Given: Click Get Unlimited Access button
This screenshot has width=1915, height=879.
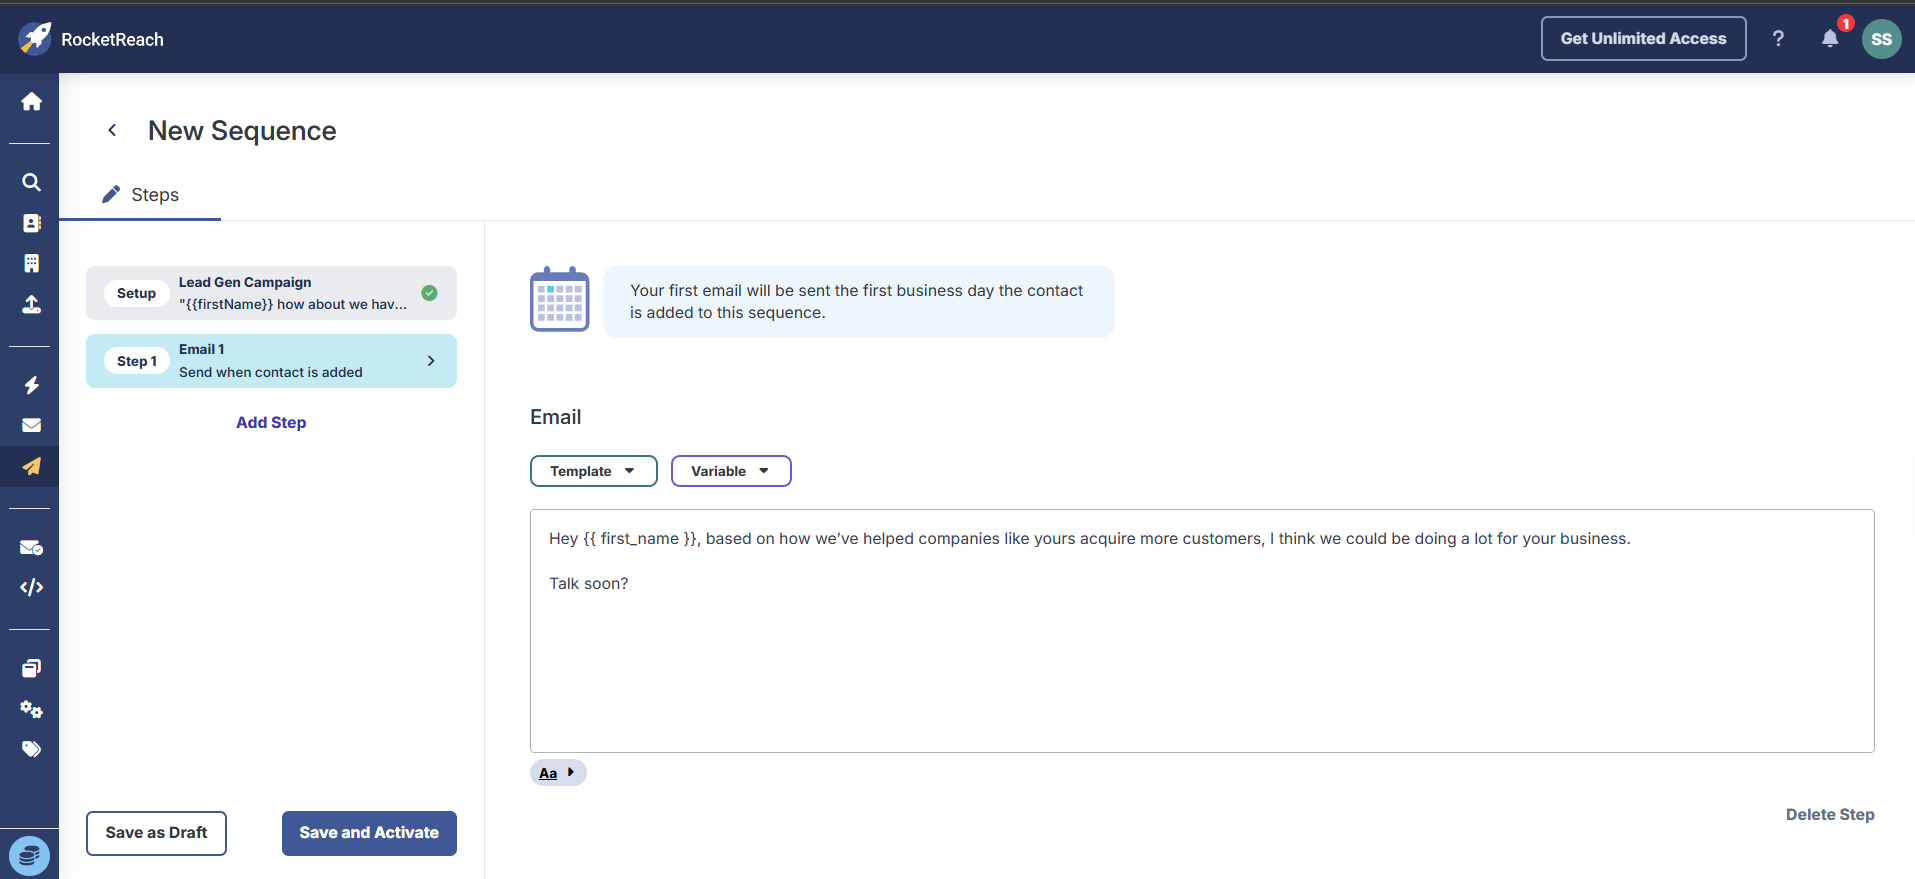Looking at the screenshot, I should pyautogui.click(x=1643, y=38).
